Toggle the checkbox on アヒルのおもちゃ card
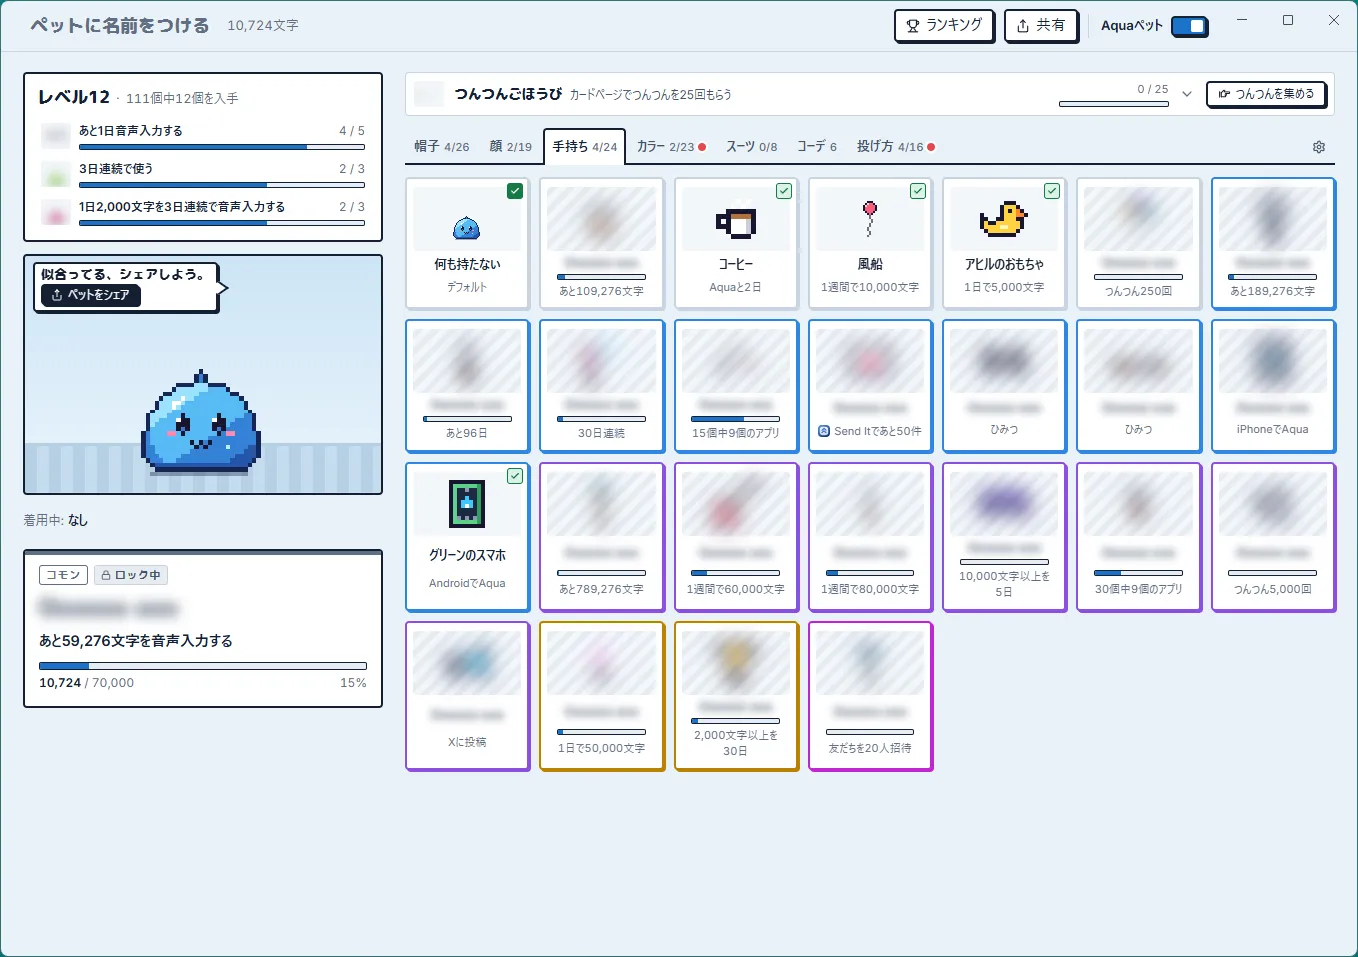The width and height of the screenshot is (1358, 957). click(x=1052, y=191)
